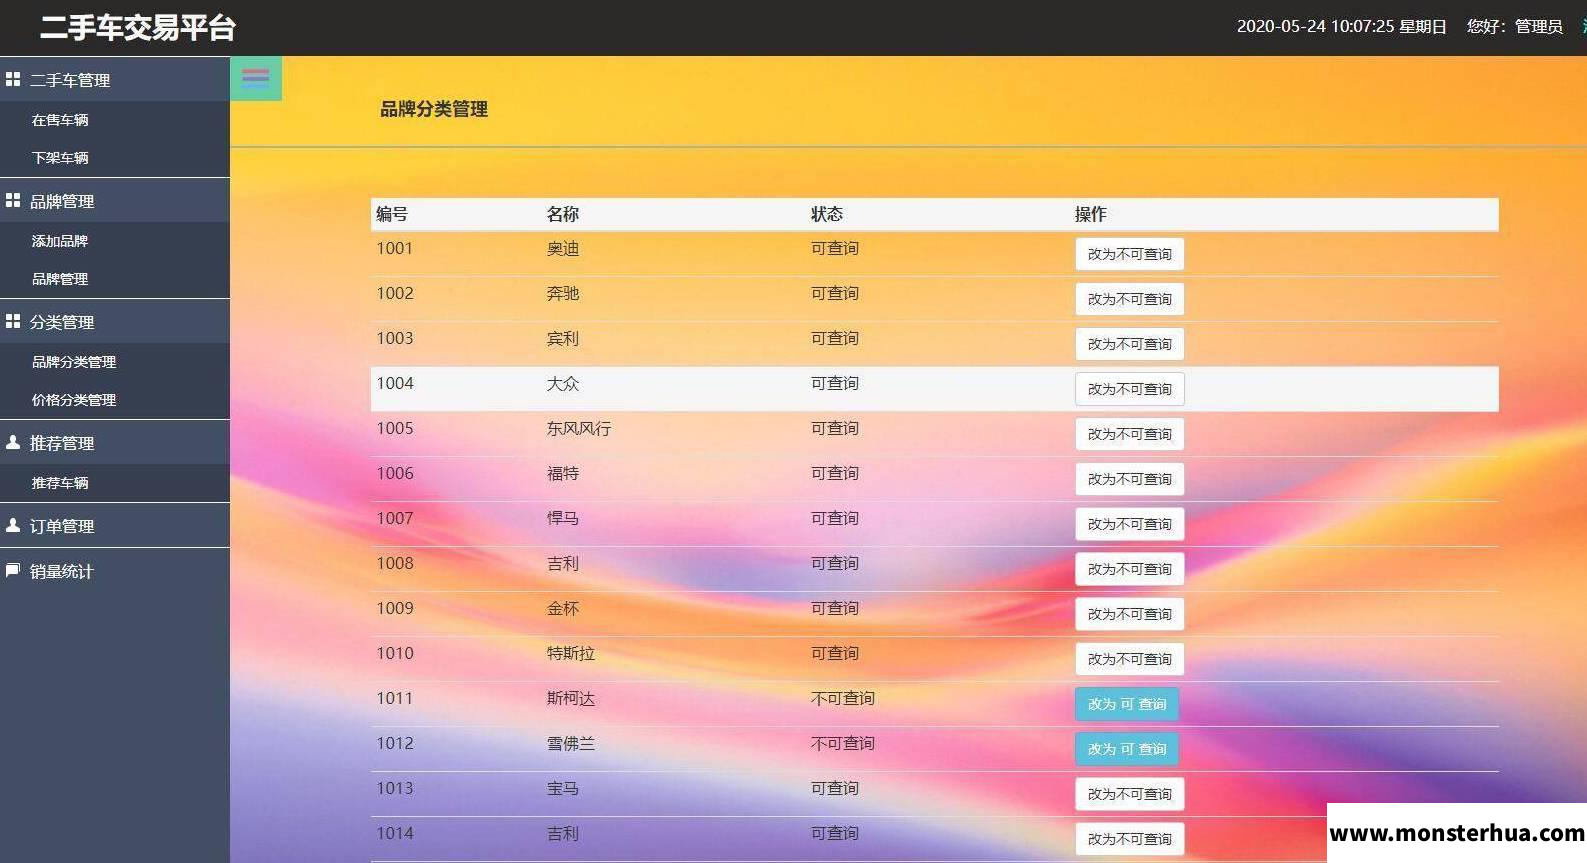Image resolution: width=1587 pixels, height=863 pixels.
Task: Select the 可查询 status for 金杯
Action: click(x=835, y=608)
